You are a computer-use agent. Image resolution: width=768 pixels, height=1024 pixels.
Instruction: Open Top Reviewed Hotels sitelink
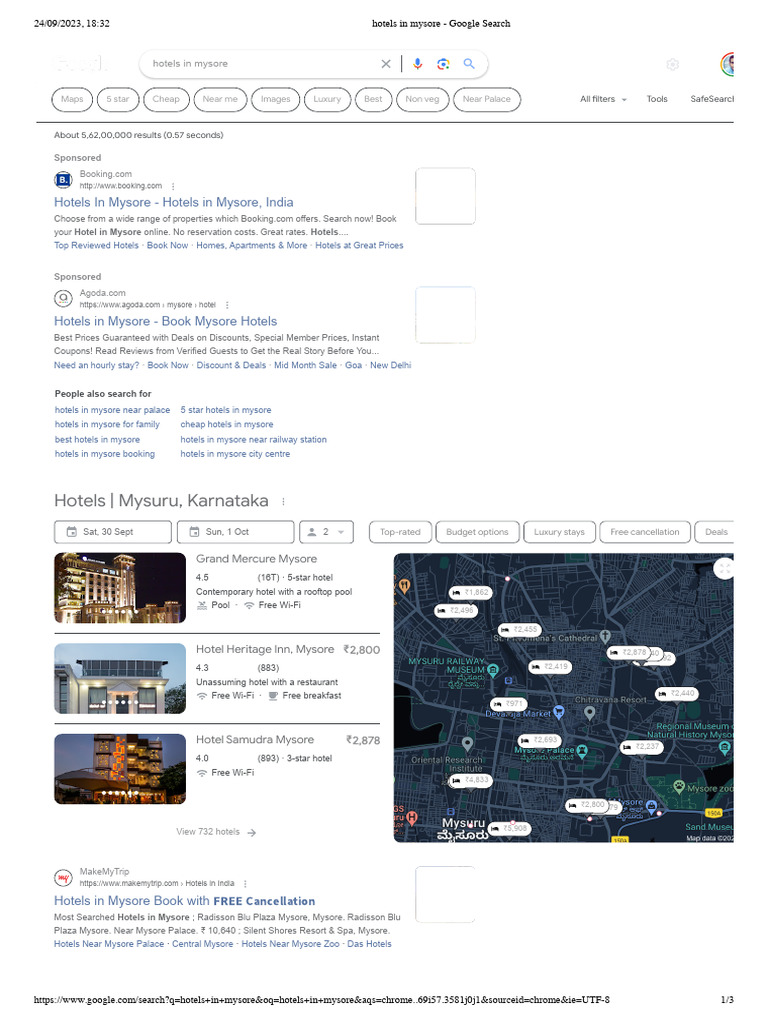[96, 246]
